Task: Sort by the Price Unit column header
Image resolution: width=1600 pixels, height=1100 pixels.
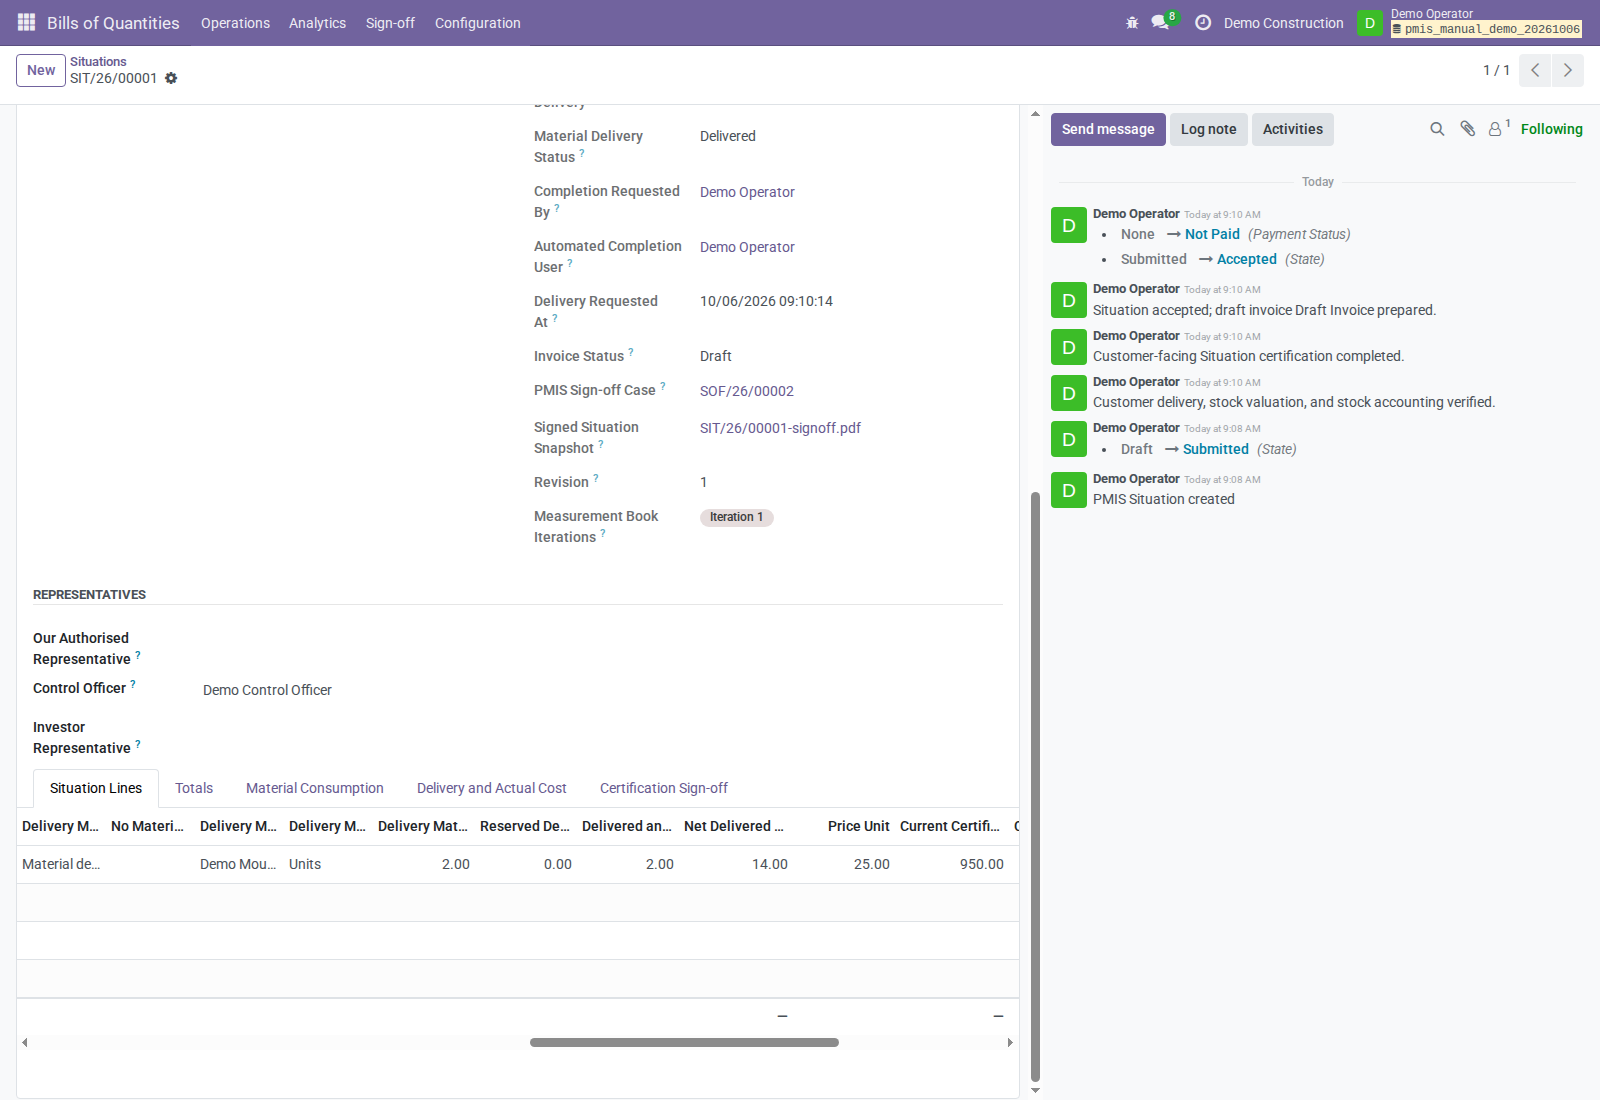Action: tap(858, 826)
